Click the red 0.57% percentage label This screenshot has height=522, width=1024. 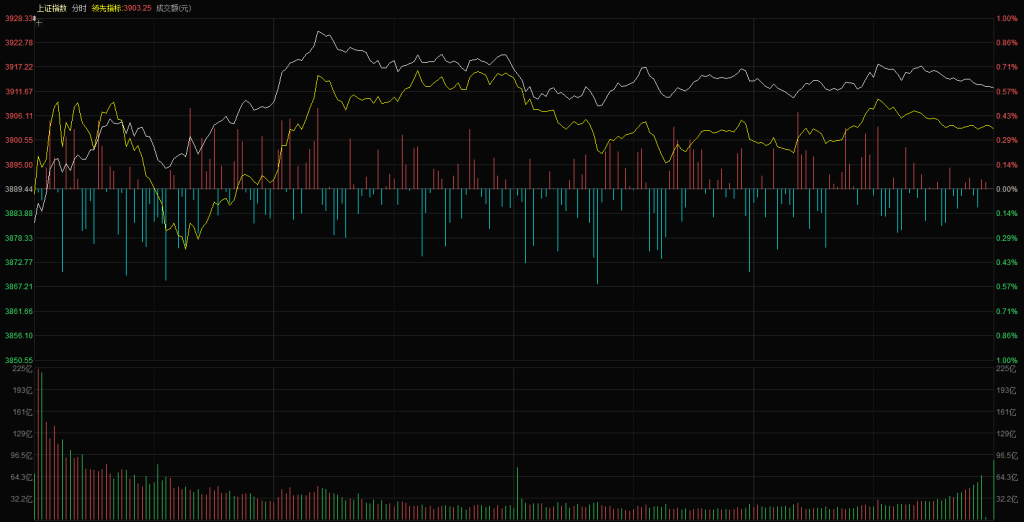click(x=1006, y=91)
